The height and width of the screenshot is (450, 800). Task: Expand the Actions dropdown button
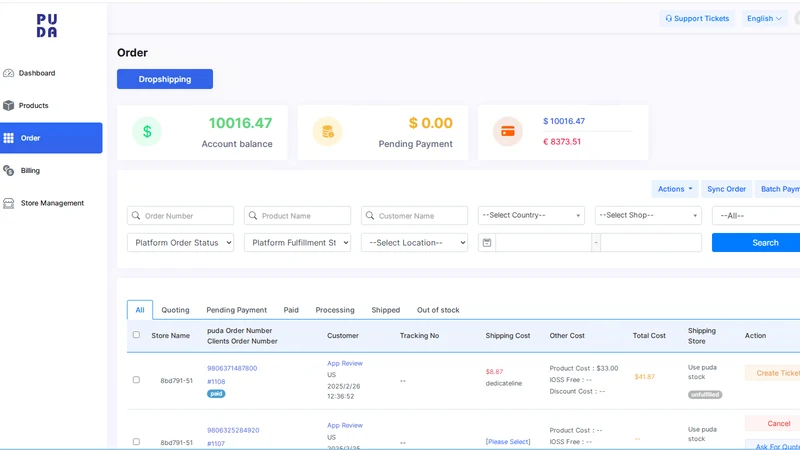[x=675, y=189]
